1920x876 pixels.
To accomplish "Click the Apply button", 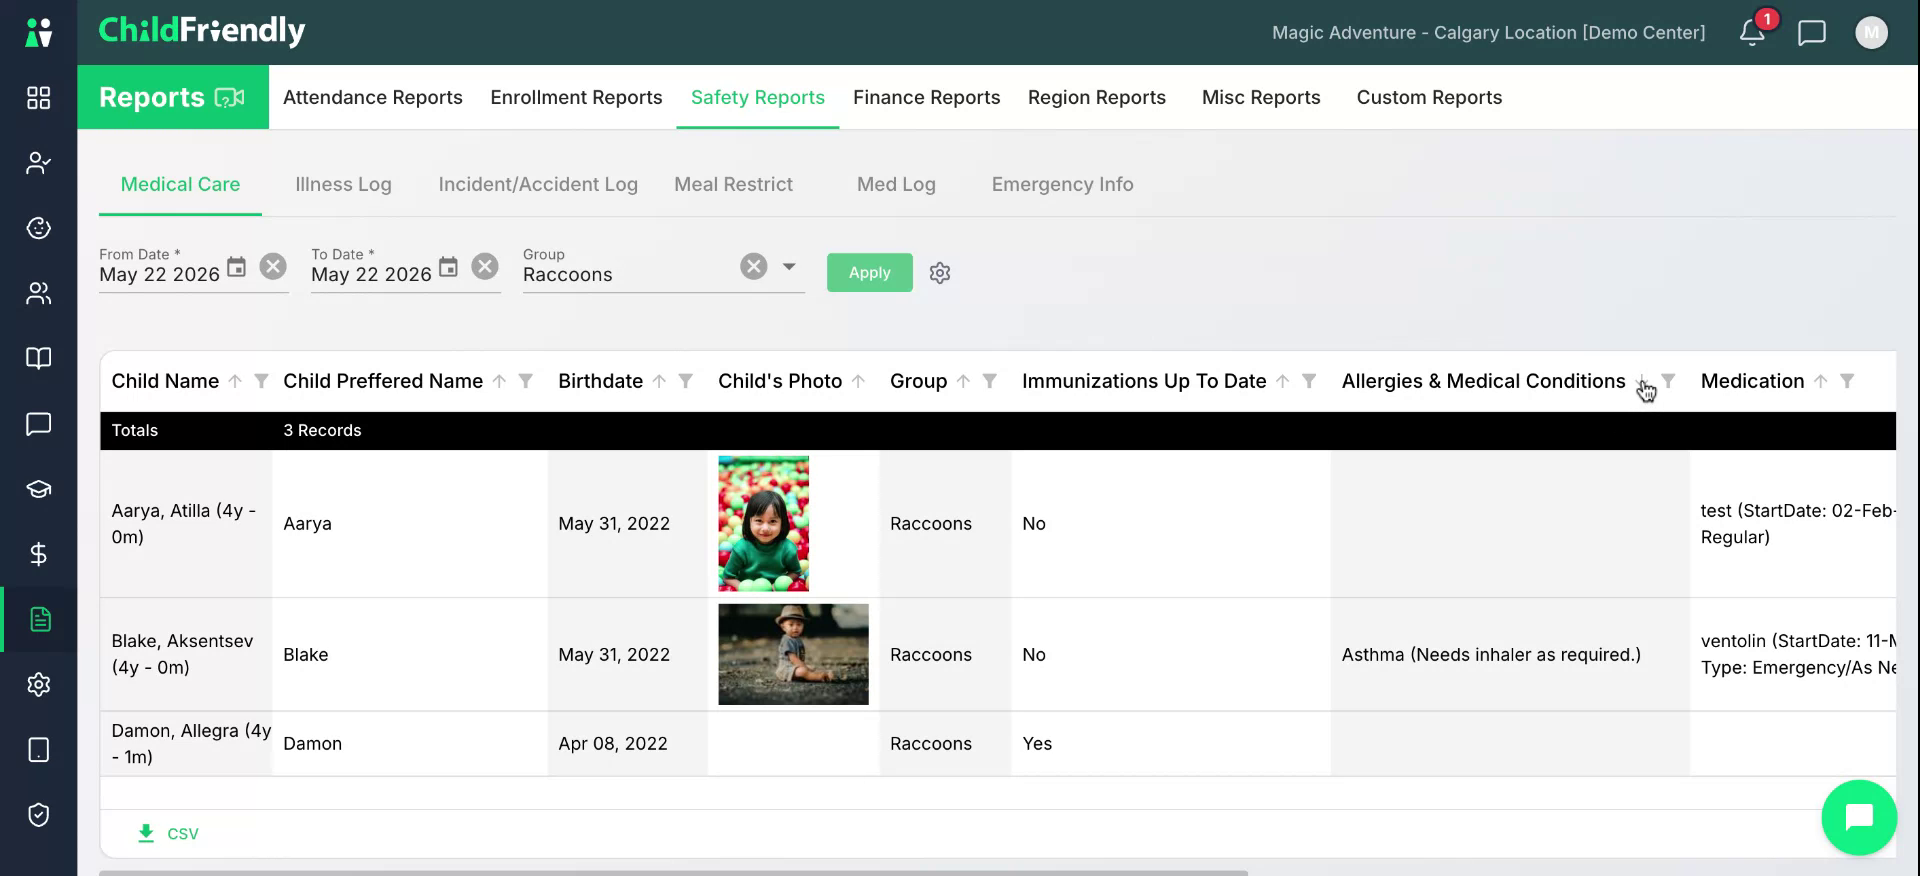I will point(869,272).
